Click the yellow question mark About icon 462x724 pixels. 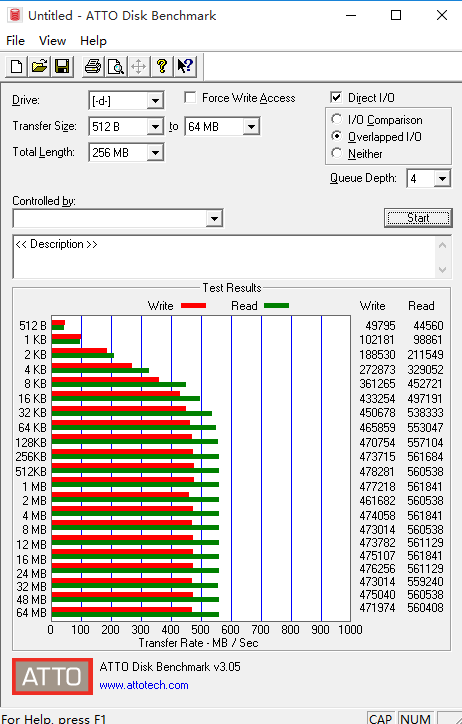click(x=162, y=67)
